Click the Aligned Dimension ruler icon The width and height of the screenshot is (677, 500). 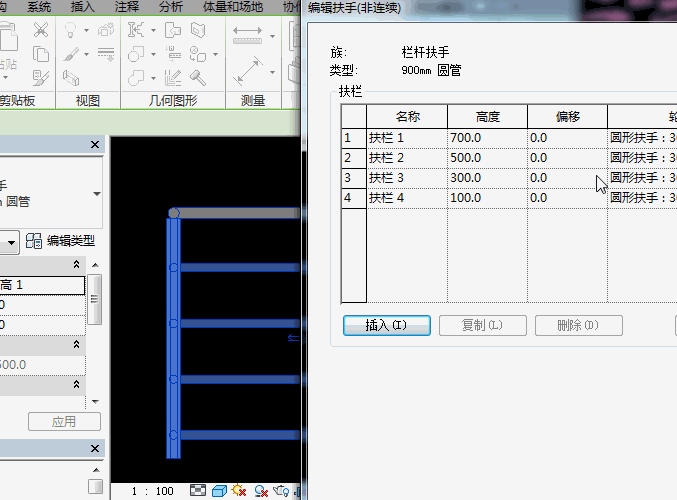(x=247, y=35)
